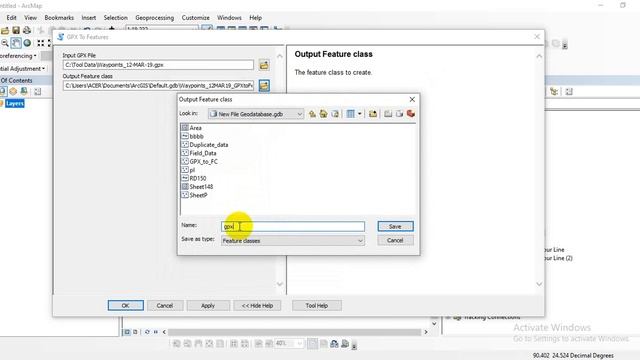Click Go to Home Folder icon
Image resolution: width=640 pixels, height=360 pixels.
pos(323,114)
